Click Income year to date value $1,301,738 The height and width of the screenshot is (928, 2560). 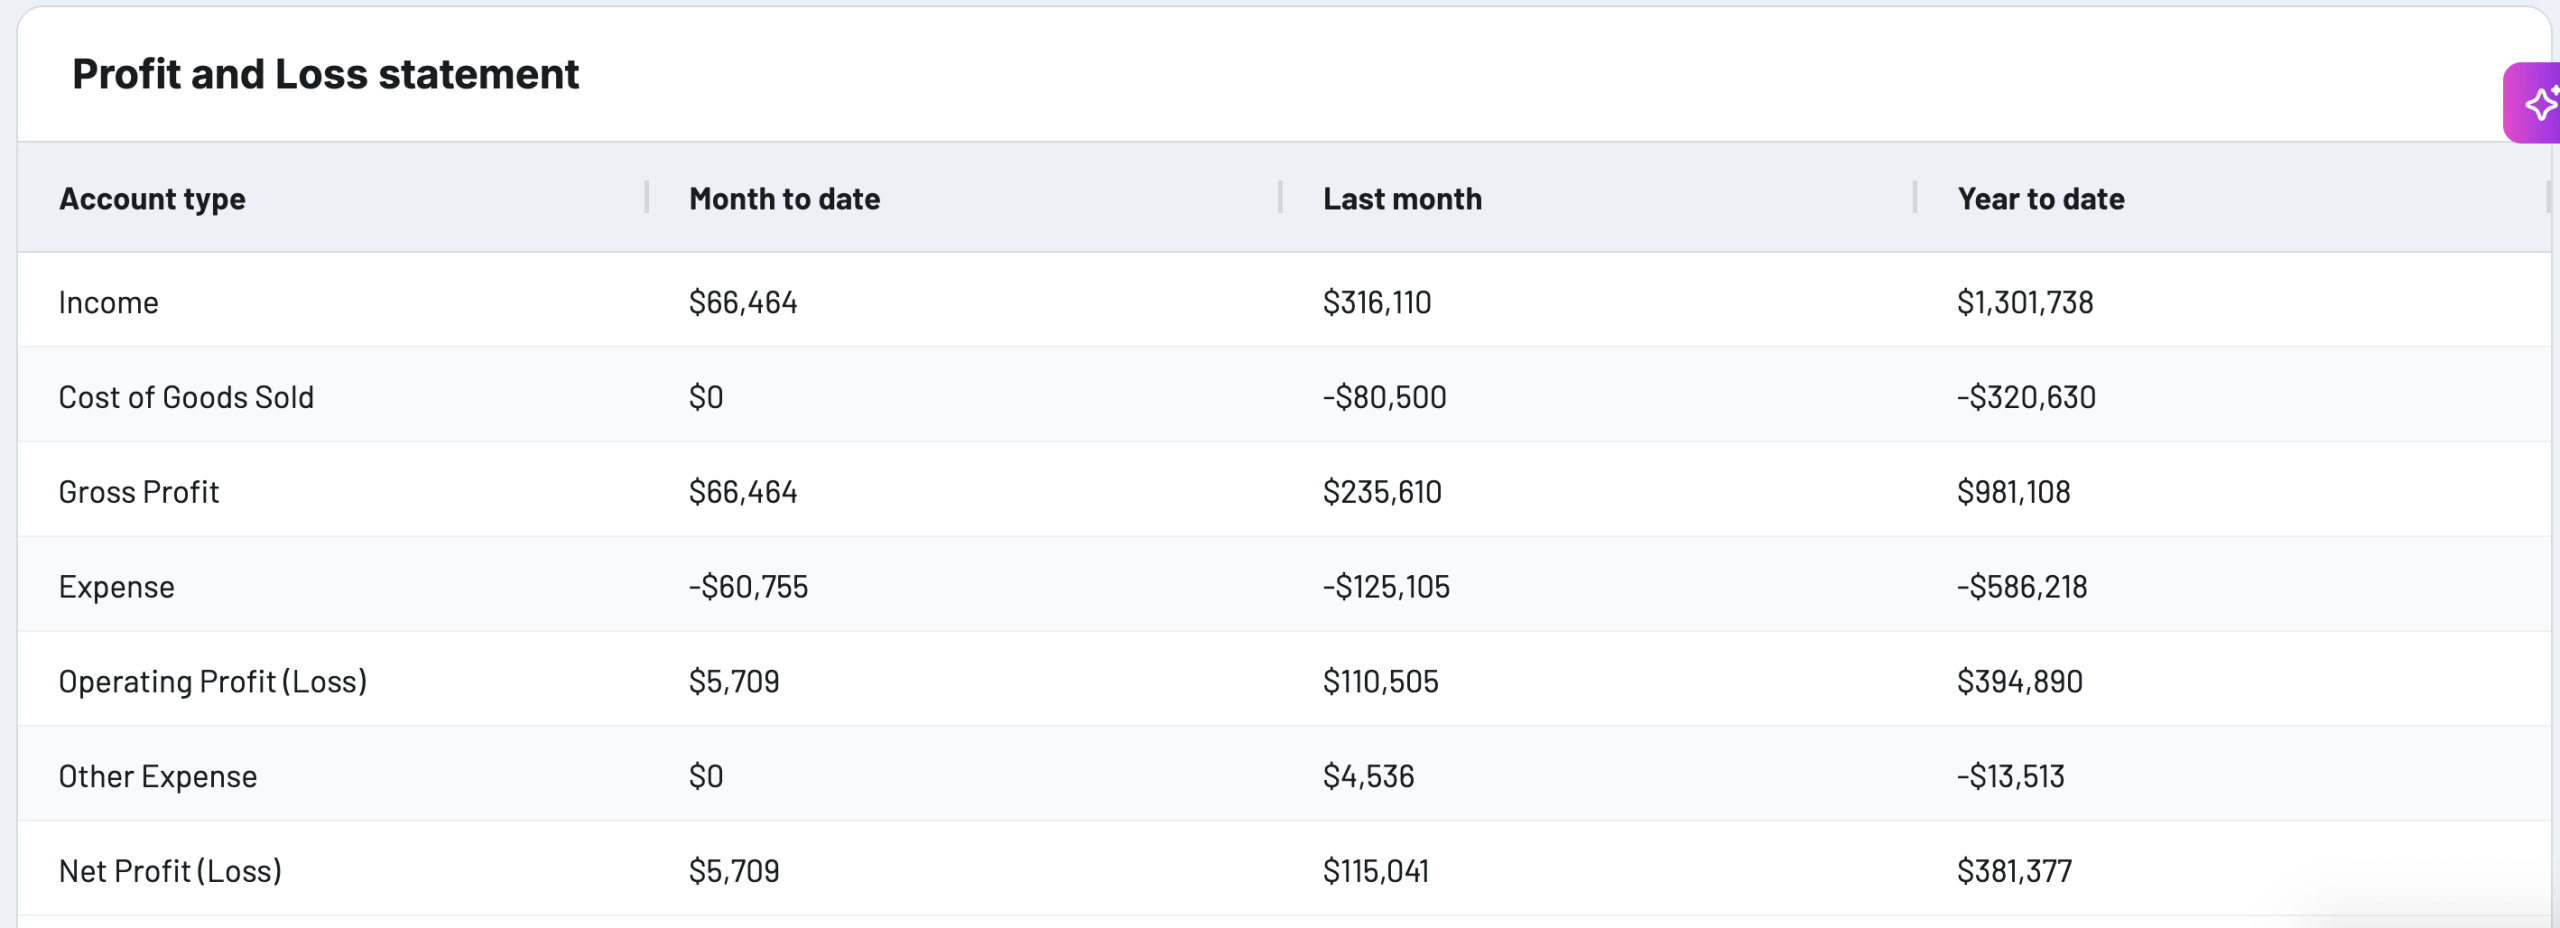(2024, 302)
